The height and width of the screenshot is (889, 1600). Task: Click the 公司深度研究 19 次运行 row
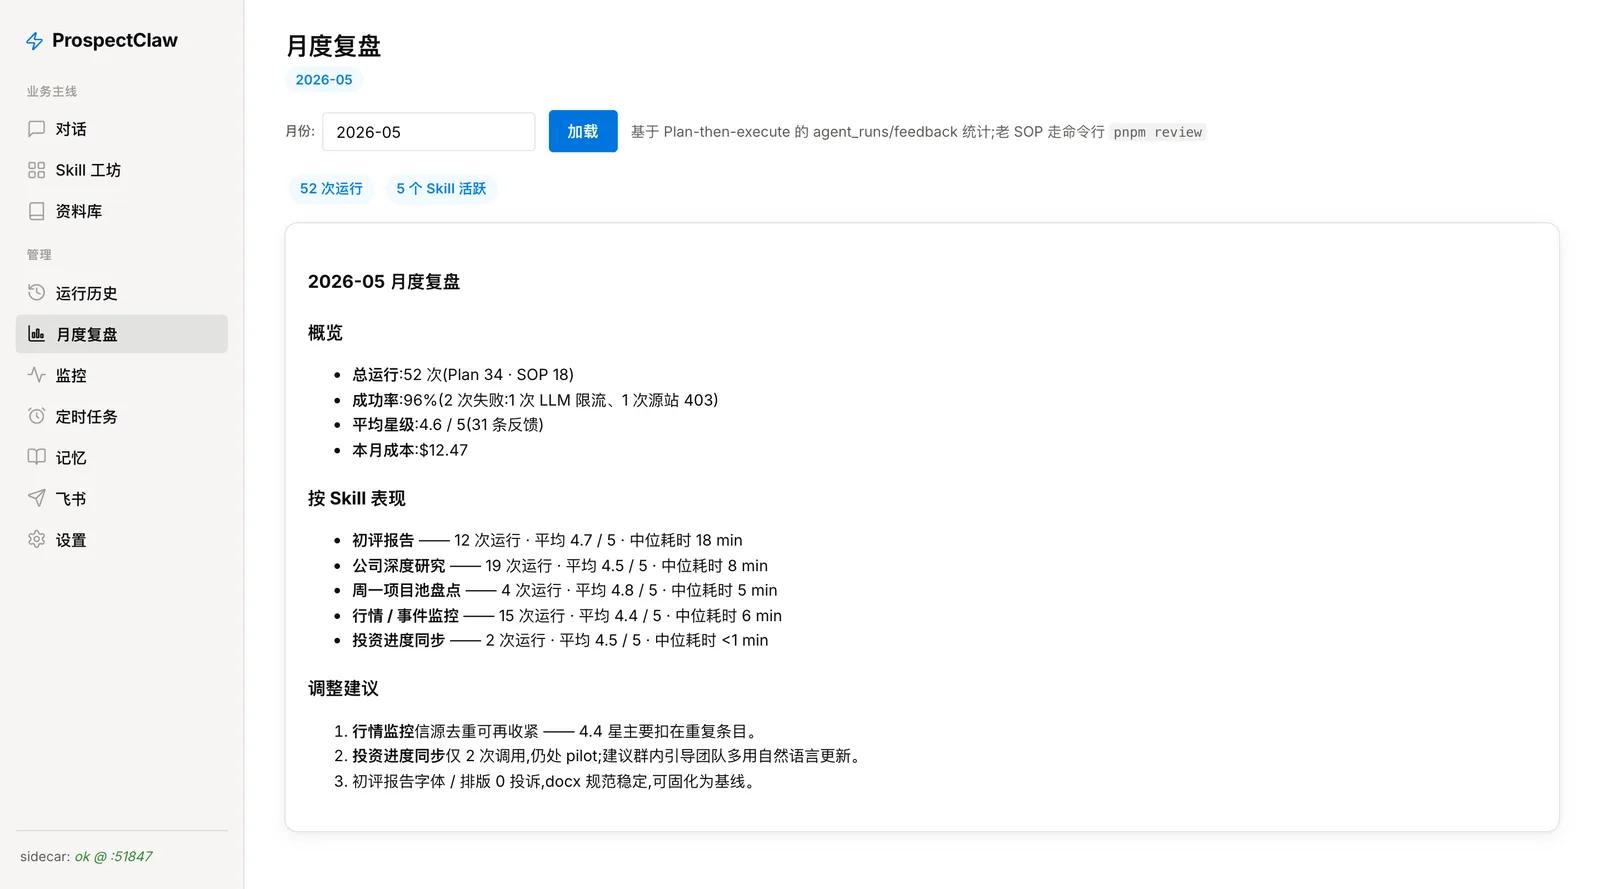tap(560, 566)
